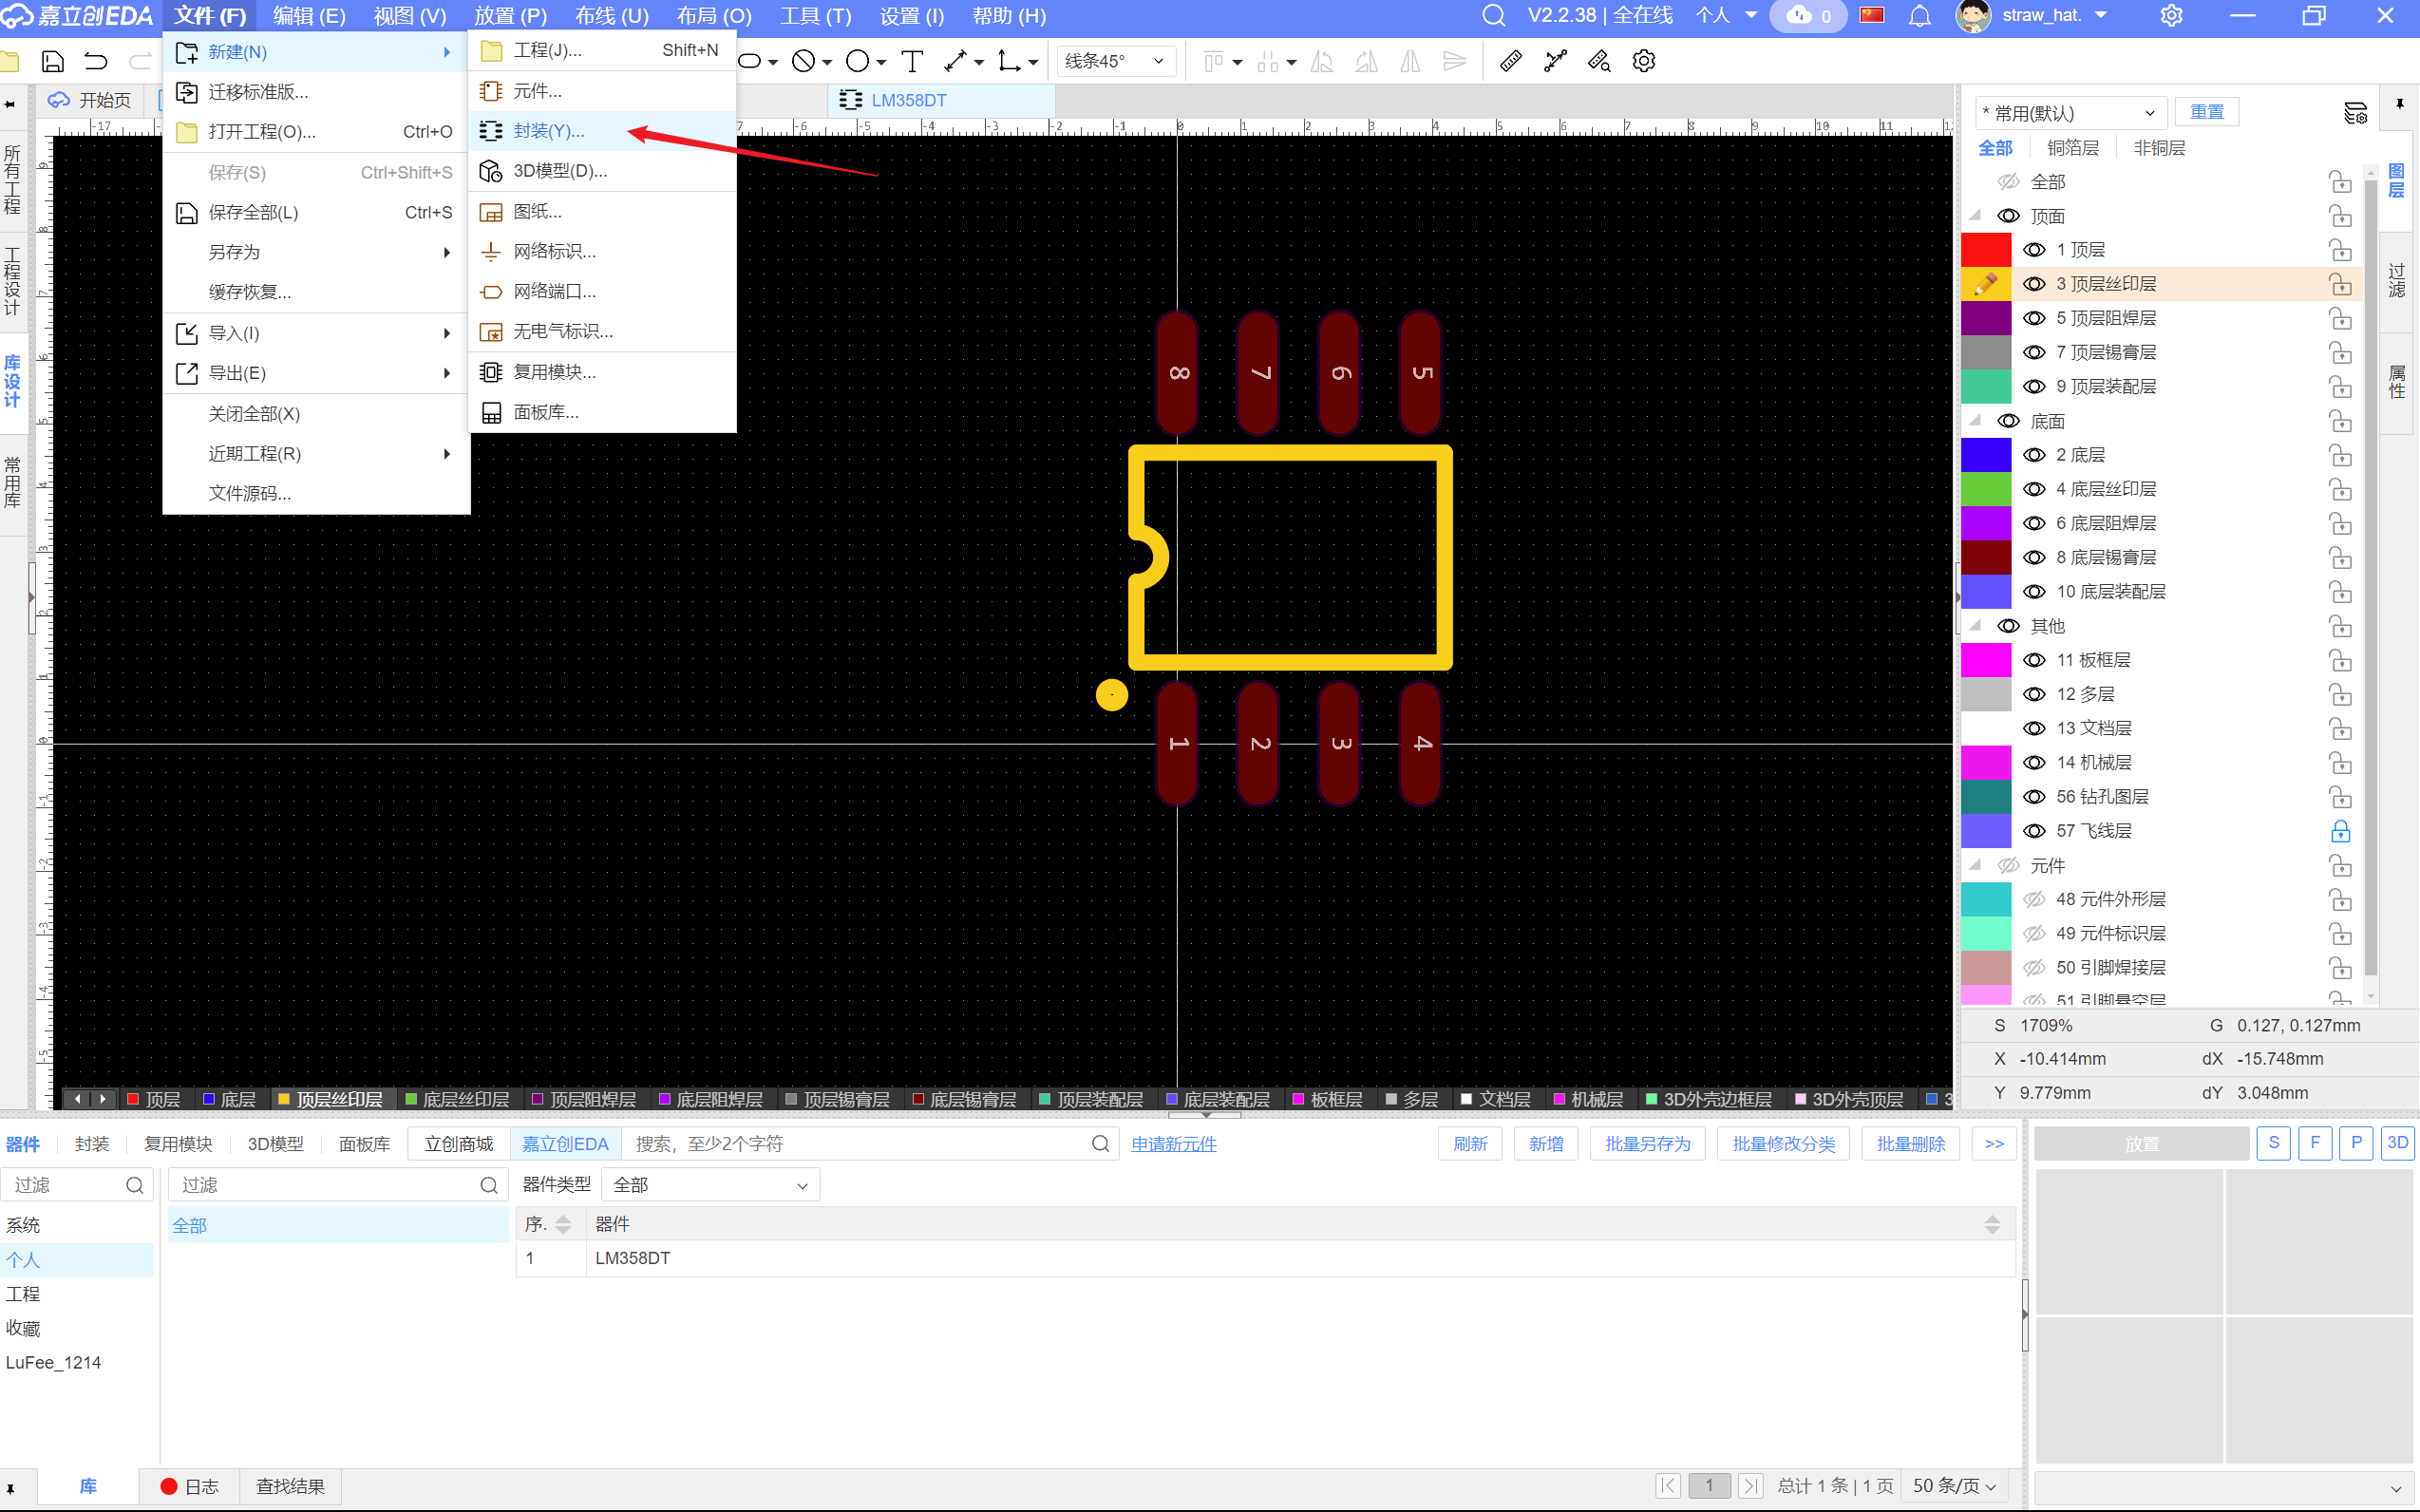Click the undo arrow icon
The image size is (2420, 1512).
[x=96, y=61]
